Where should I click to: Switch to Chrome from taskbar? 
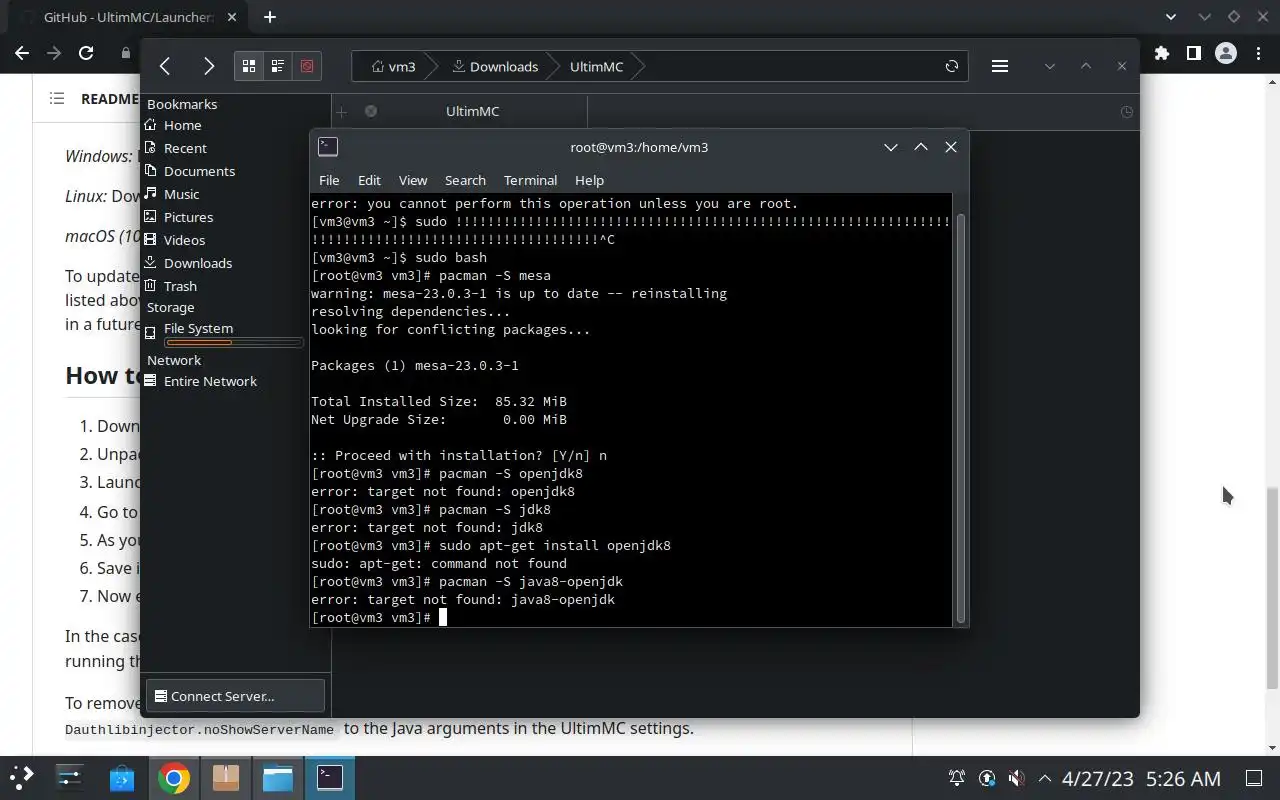(x=174, y=777)
